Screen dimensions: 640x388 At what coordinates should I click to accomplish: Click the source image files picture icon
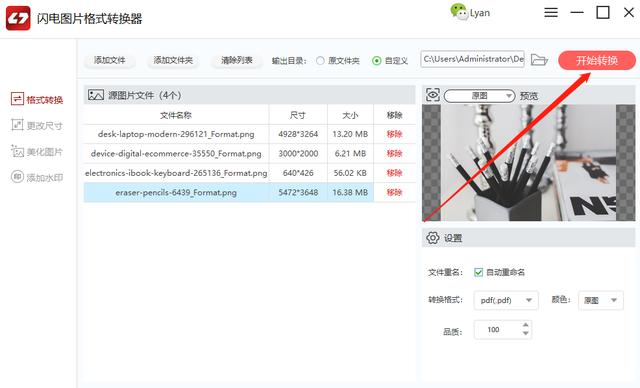(x=96, y=95)
